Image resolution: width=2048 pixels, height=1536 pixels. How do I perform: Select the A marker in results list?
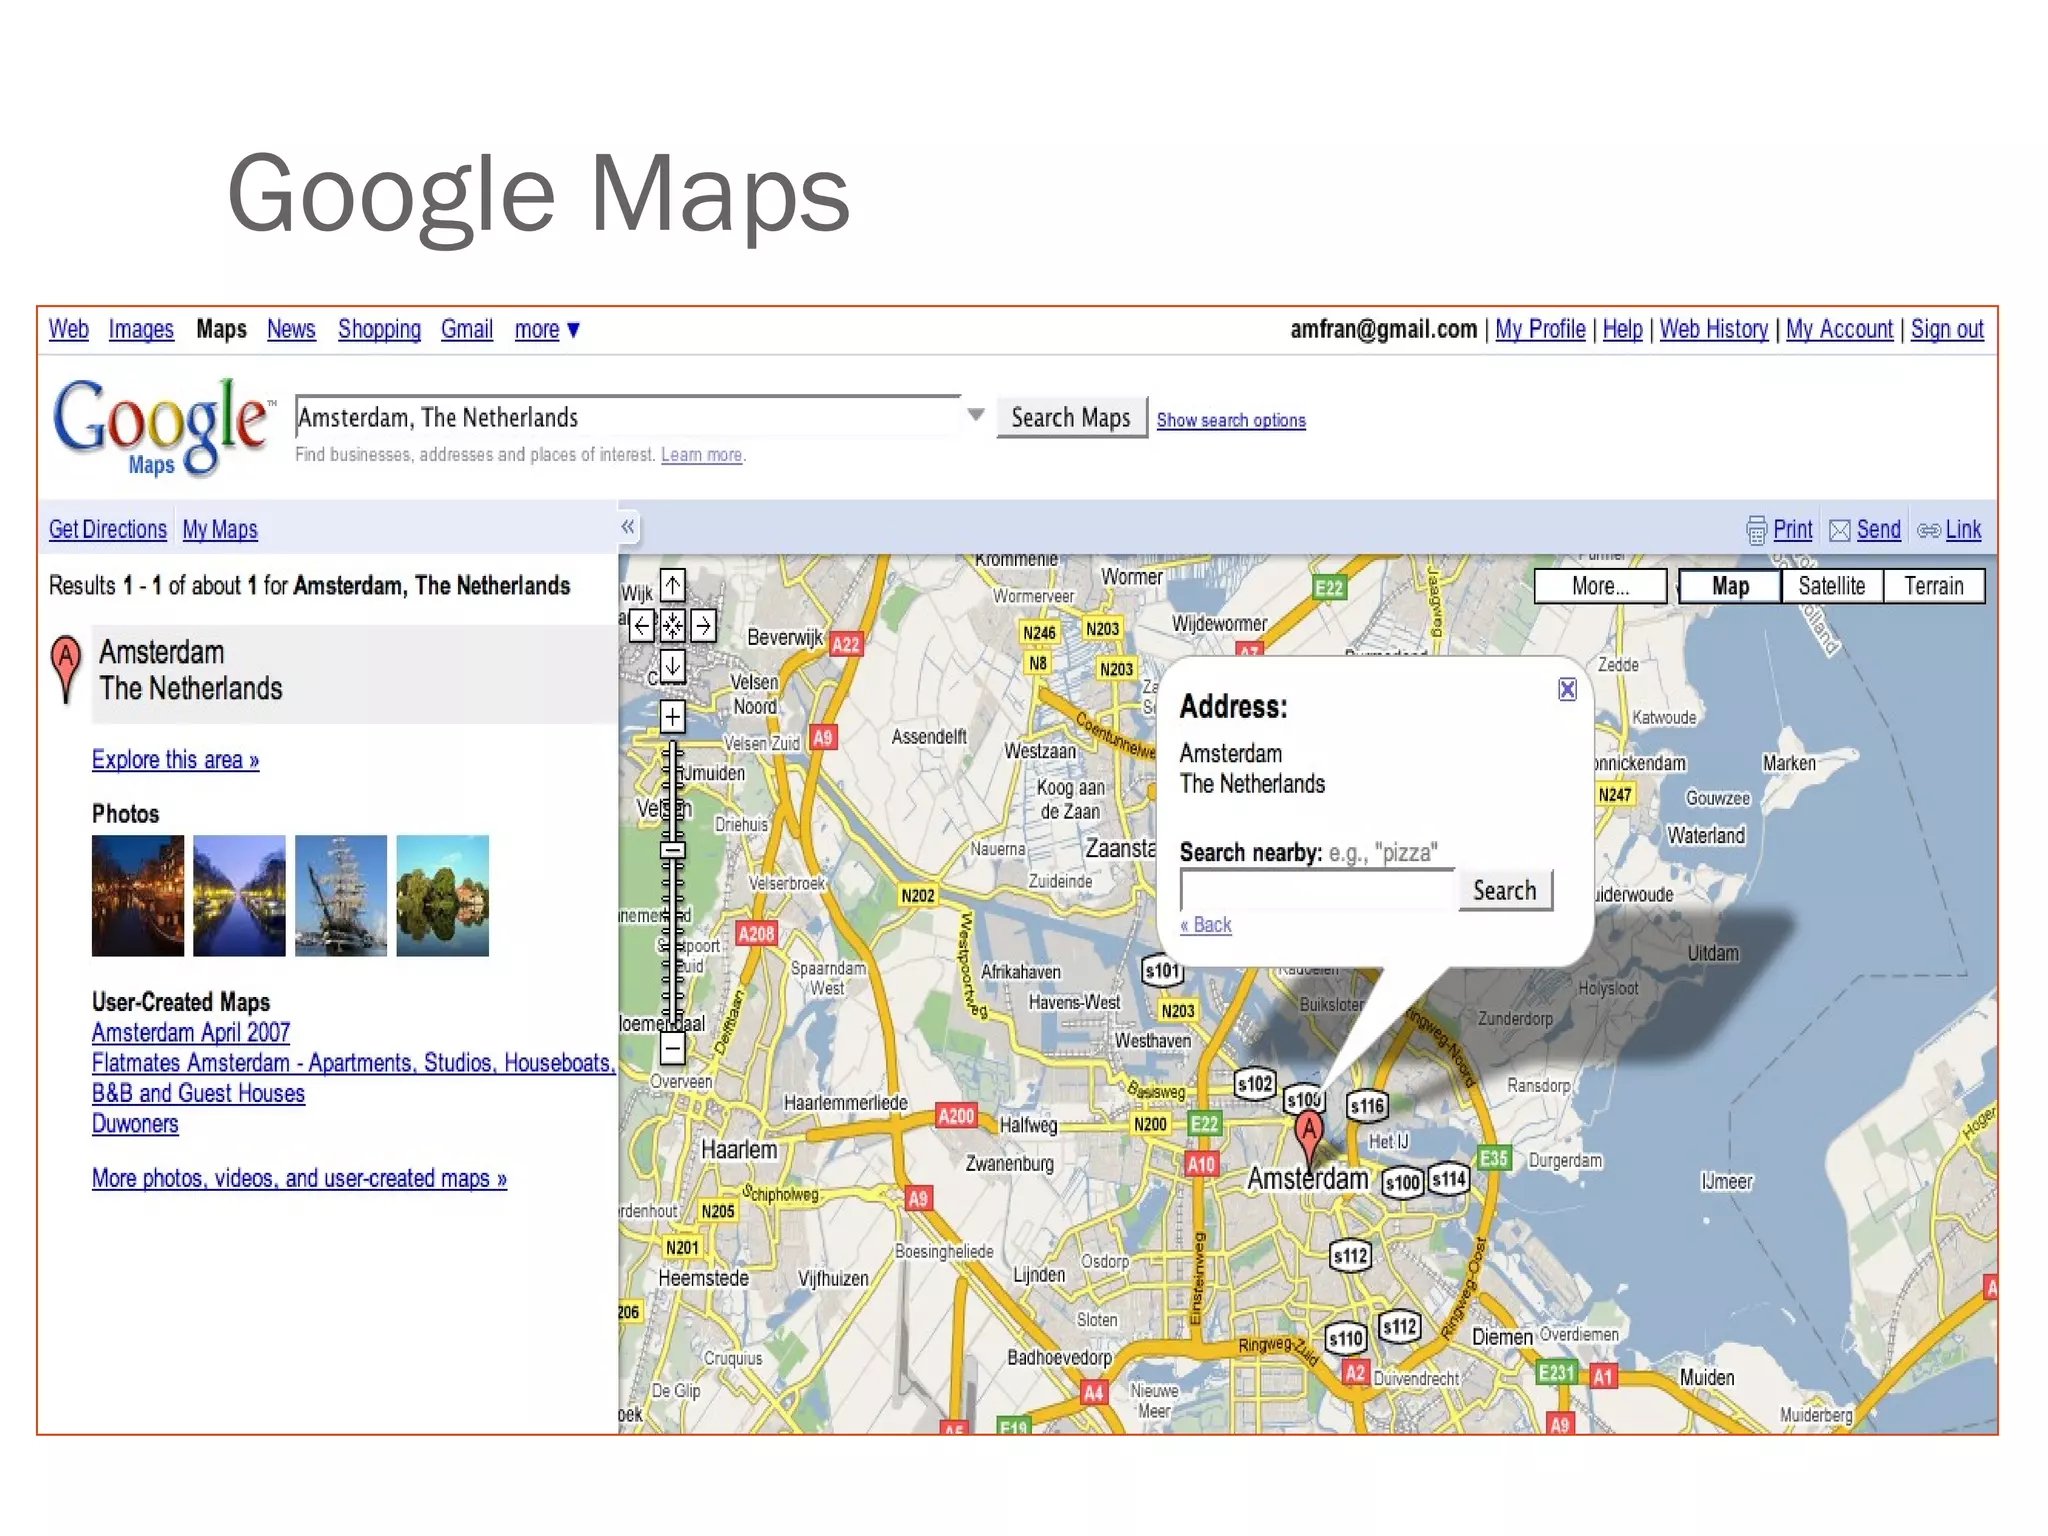pos(66,670)
